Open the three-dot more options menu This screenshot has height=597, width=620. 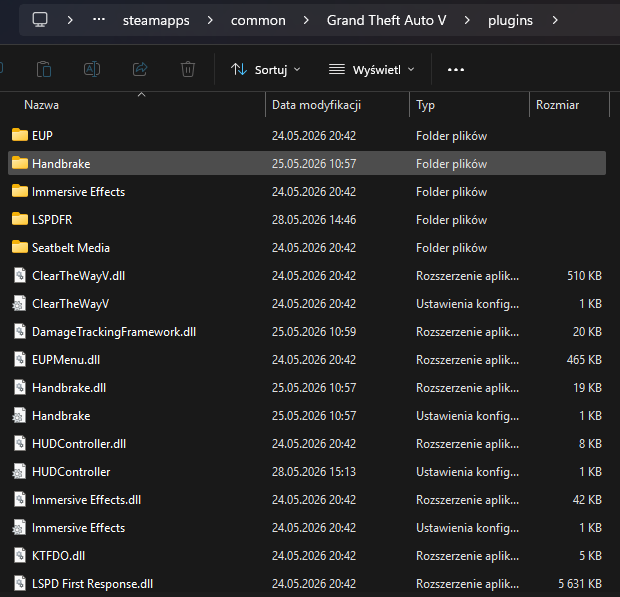456,70
